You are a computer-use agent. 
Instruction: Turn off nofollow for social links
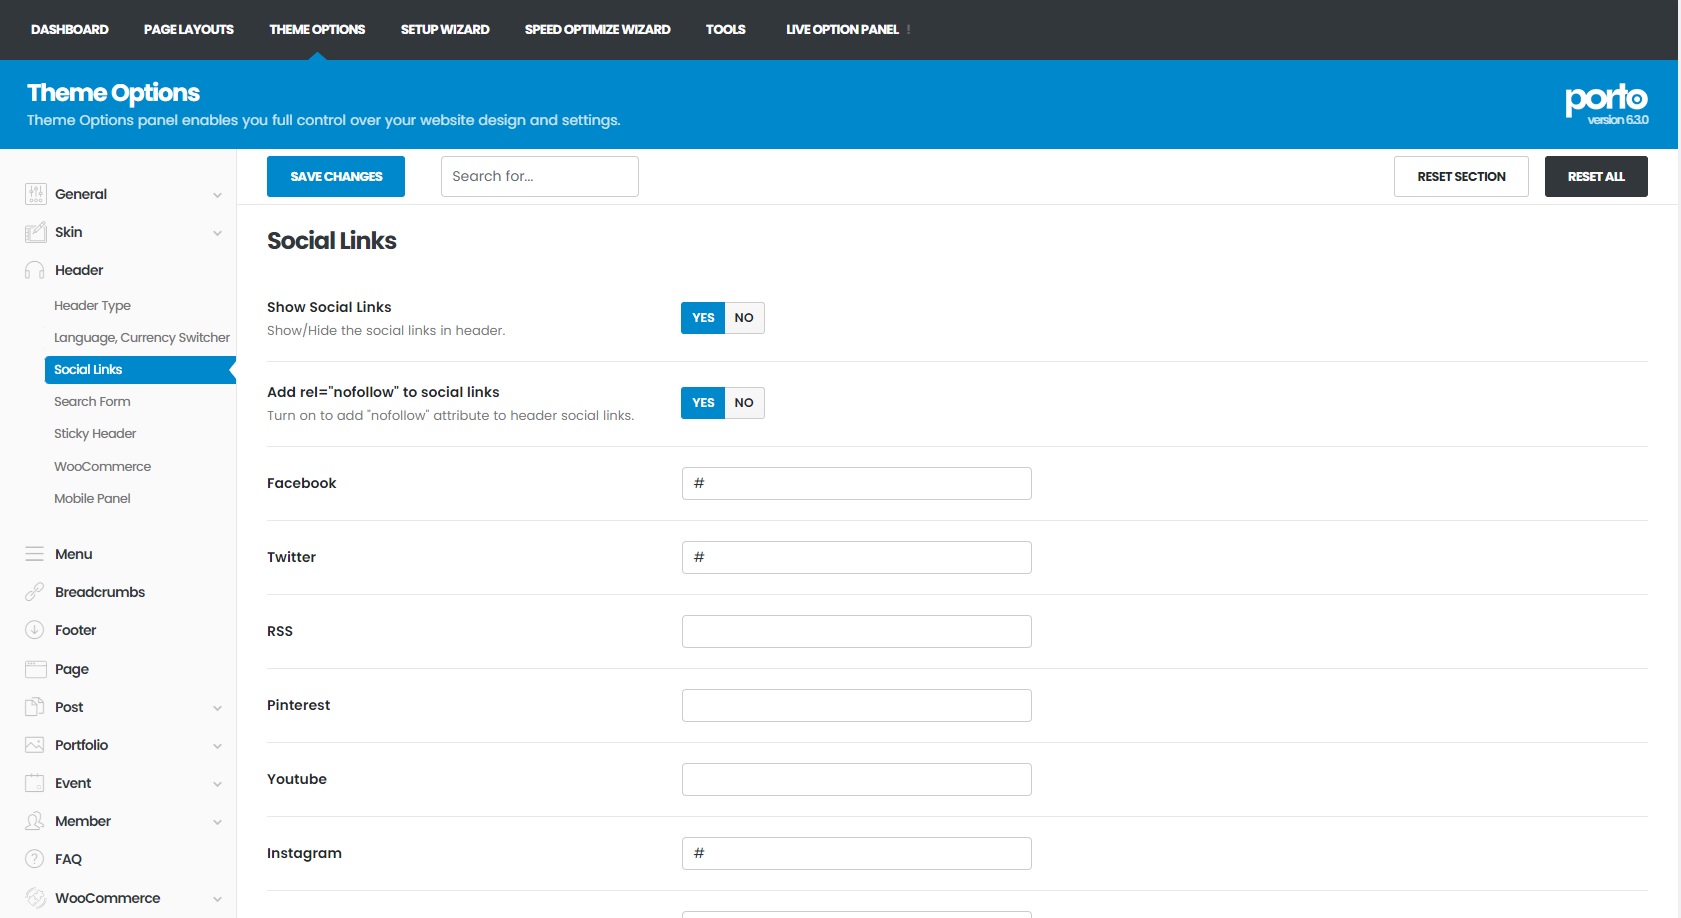(744, 403)
